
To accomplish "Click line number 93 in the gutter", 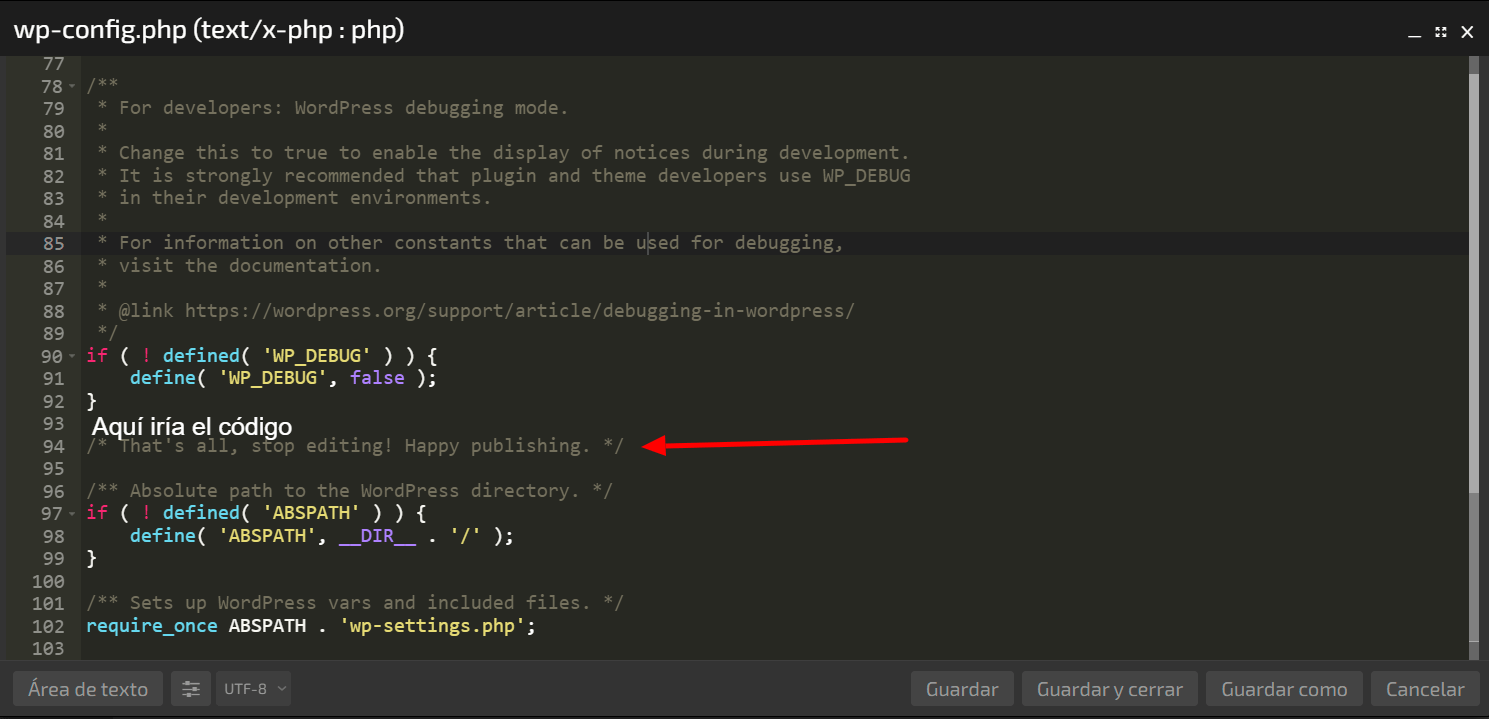I will point(53,423).
